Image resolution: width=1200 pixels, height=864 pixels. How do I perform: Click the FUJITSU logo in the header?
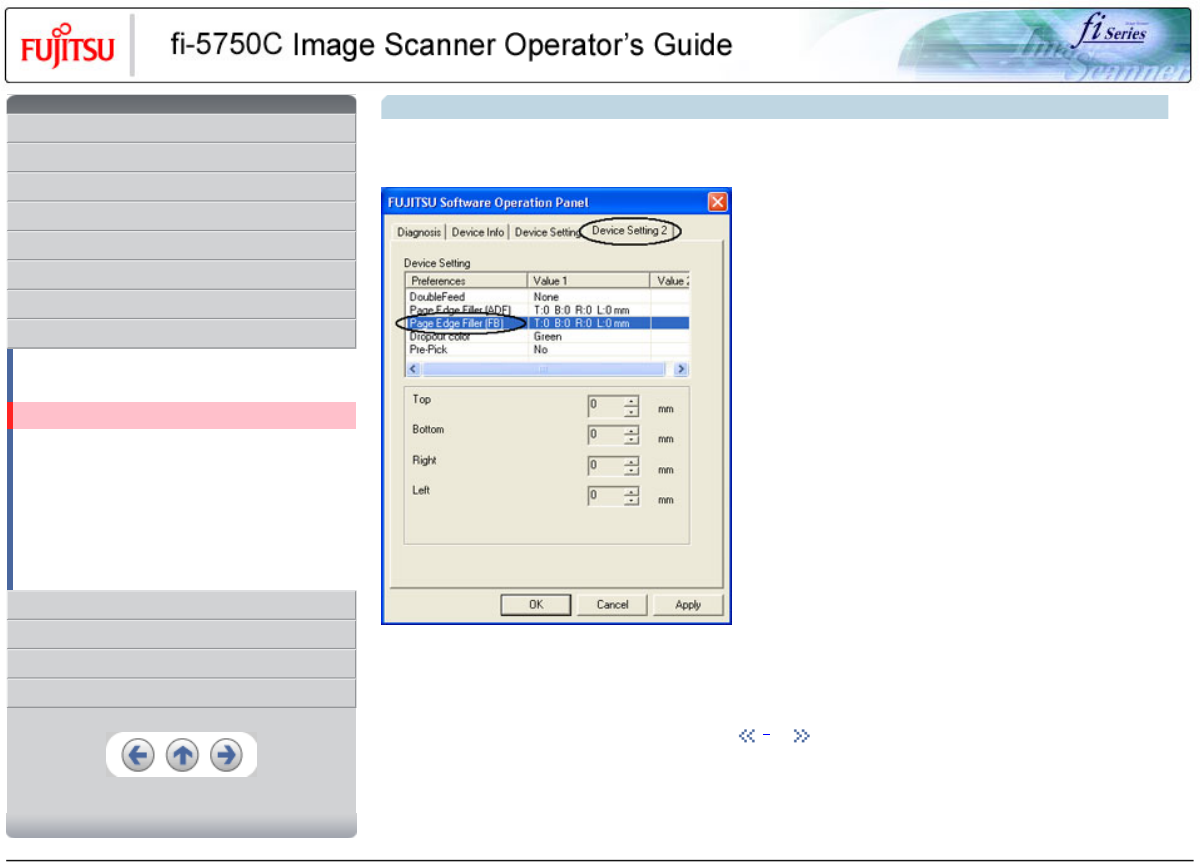[68, 48]
